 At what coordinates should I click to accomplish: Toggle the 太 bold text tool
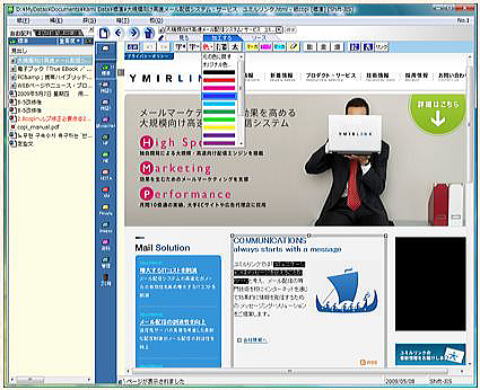(x=235, y=47)
